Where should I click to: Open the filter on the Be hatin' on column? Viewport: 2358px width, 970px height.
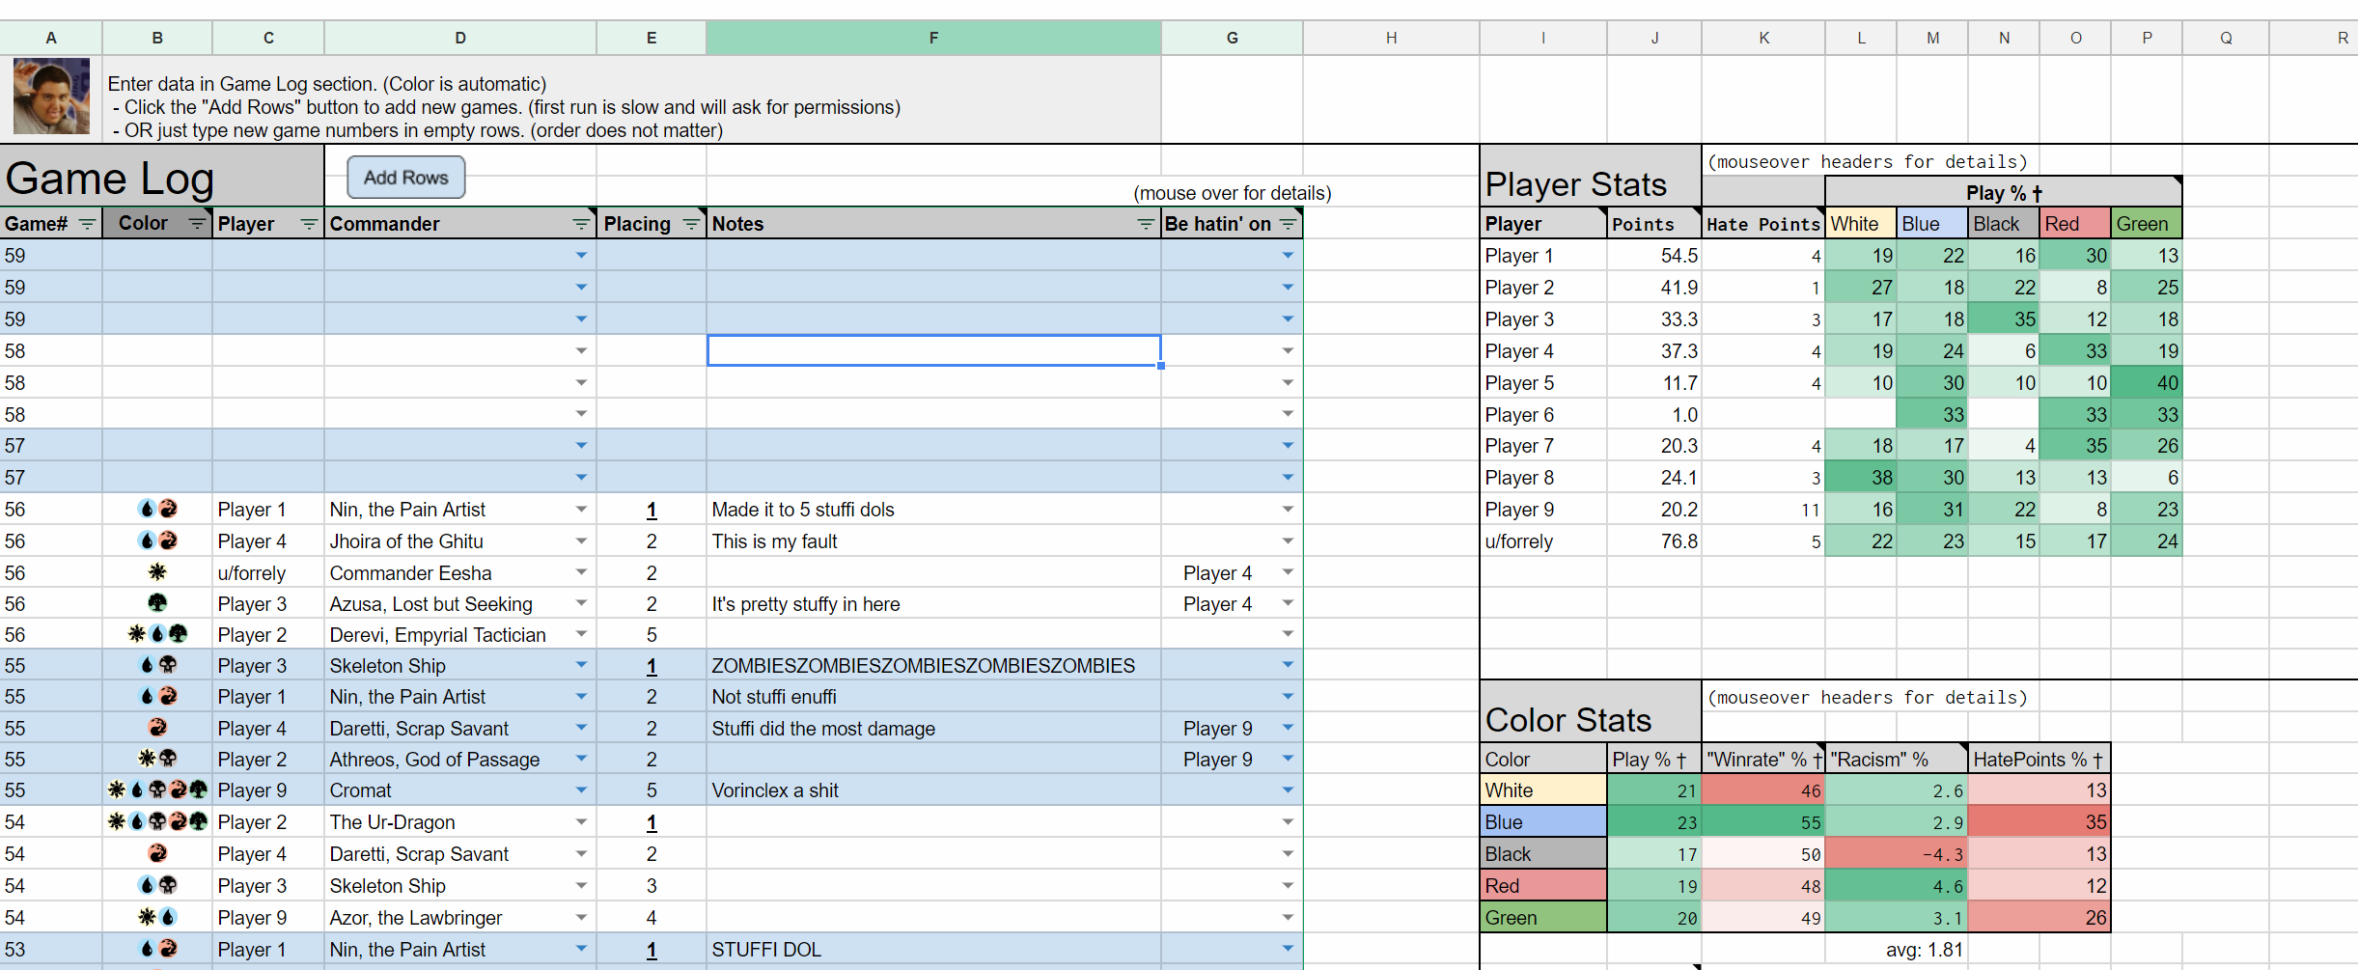point(1290,223)
